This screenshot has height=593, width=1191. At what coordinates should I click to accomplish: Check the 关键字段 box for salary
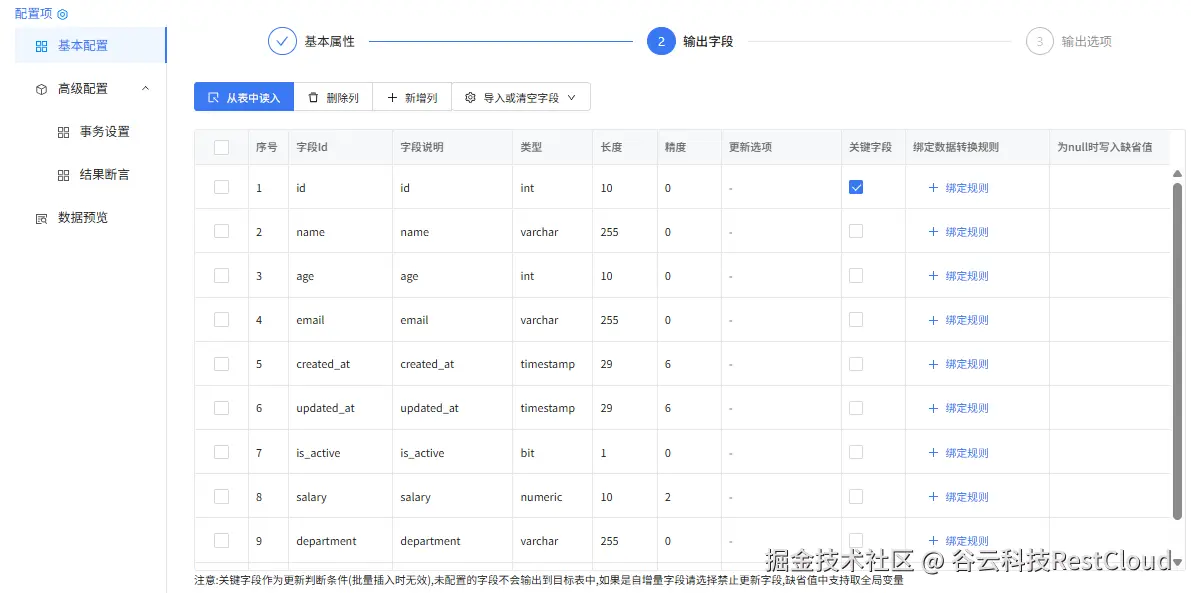pyautogui.click(x=856, y=497)
